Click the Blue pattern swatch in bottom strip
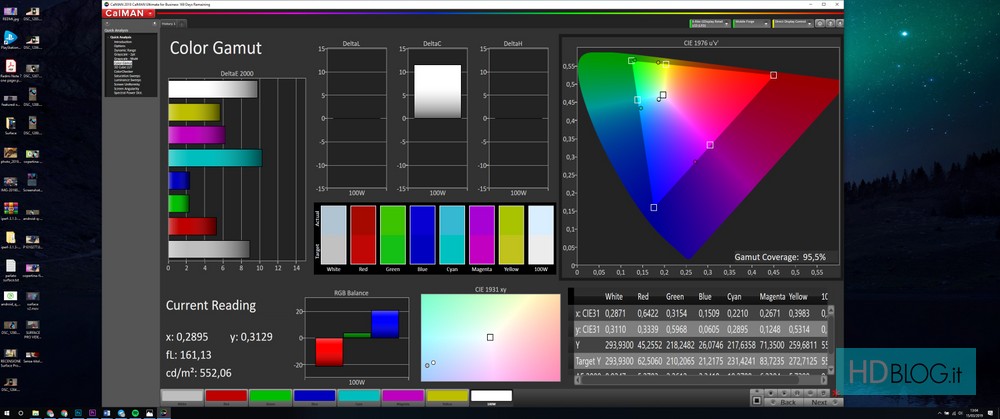This screenshot has width=1000, height=419. click(x=314, y=396)
